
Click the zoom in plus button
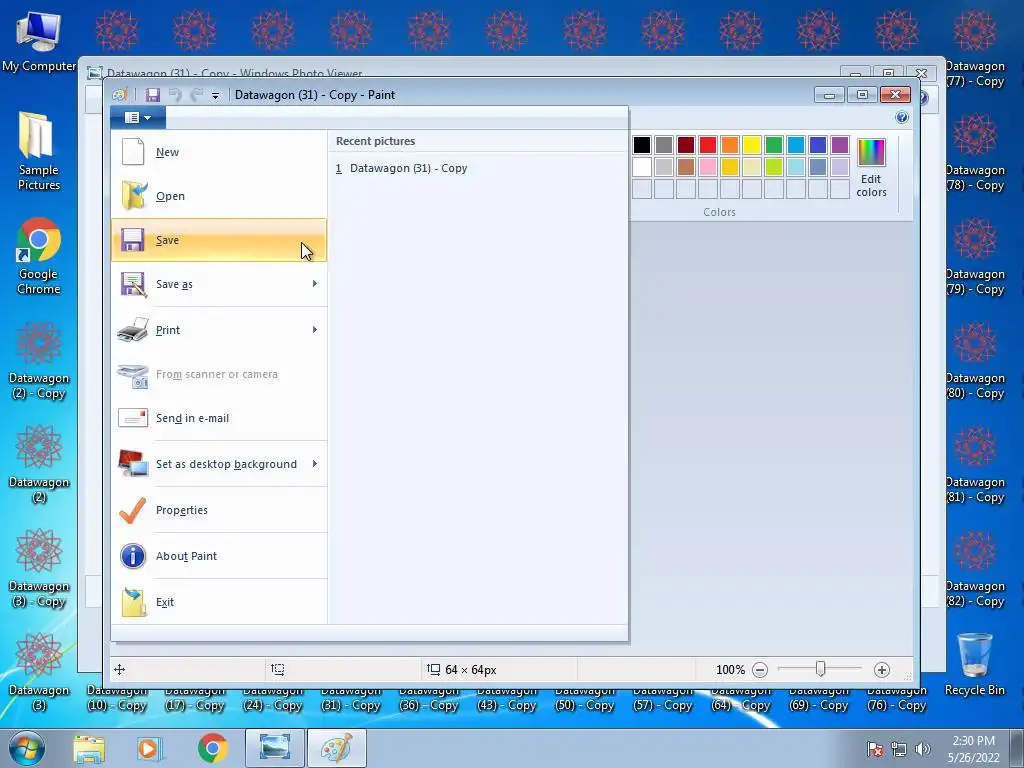click(x=882, y=670)
